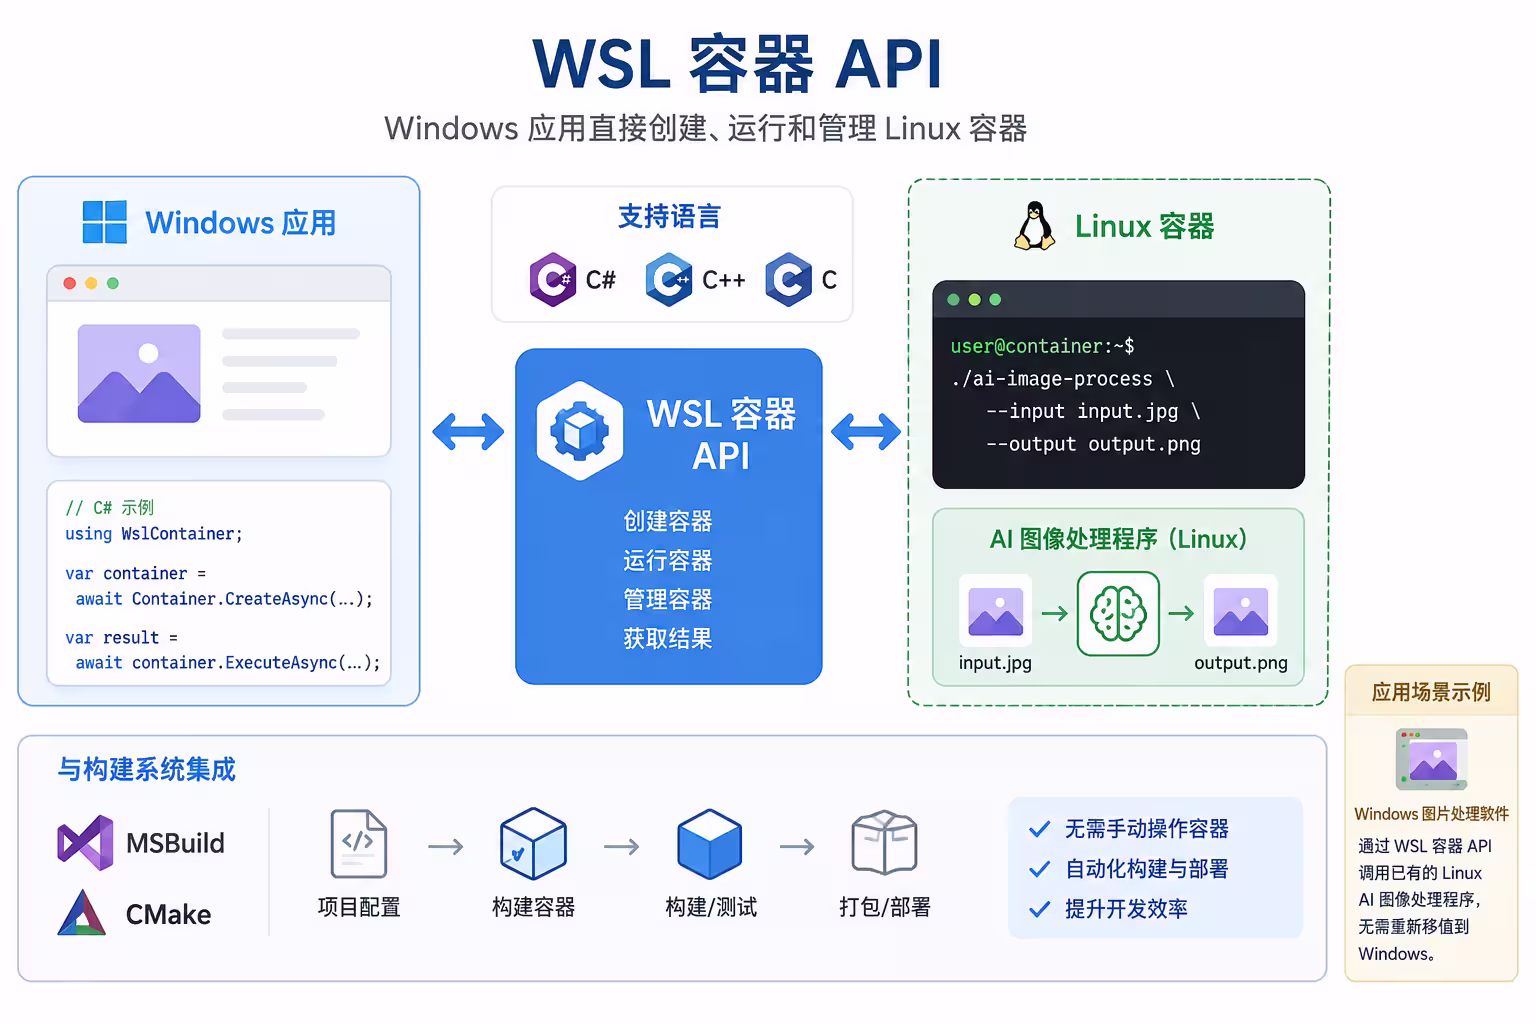Screen dimensions: 1536x1024
Task: Click the using WslContainer; code line
Action: click(x=154, y=534)
